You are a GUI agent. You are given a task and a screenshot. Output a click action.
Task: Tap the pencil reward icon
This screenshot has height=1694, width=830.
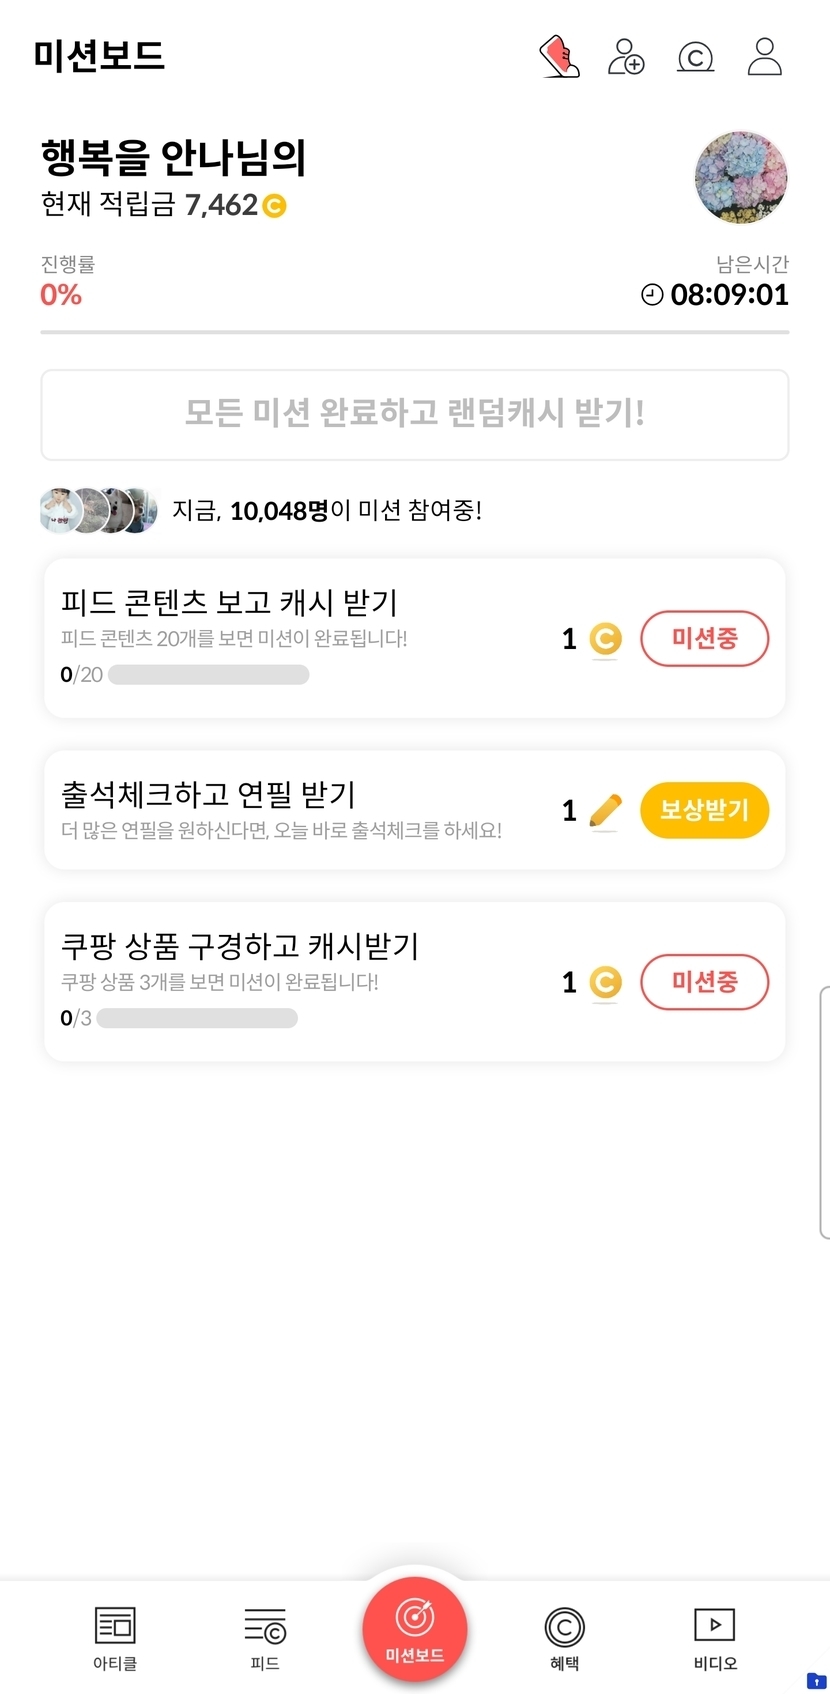coord(605,811)
